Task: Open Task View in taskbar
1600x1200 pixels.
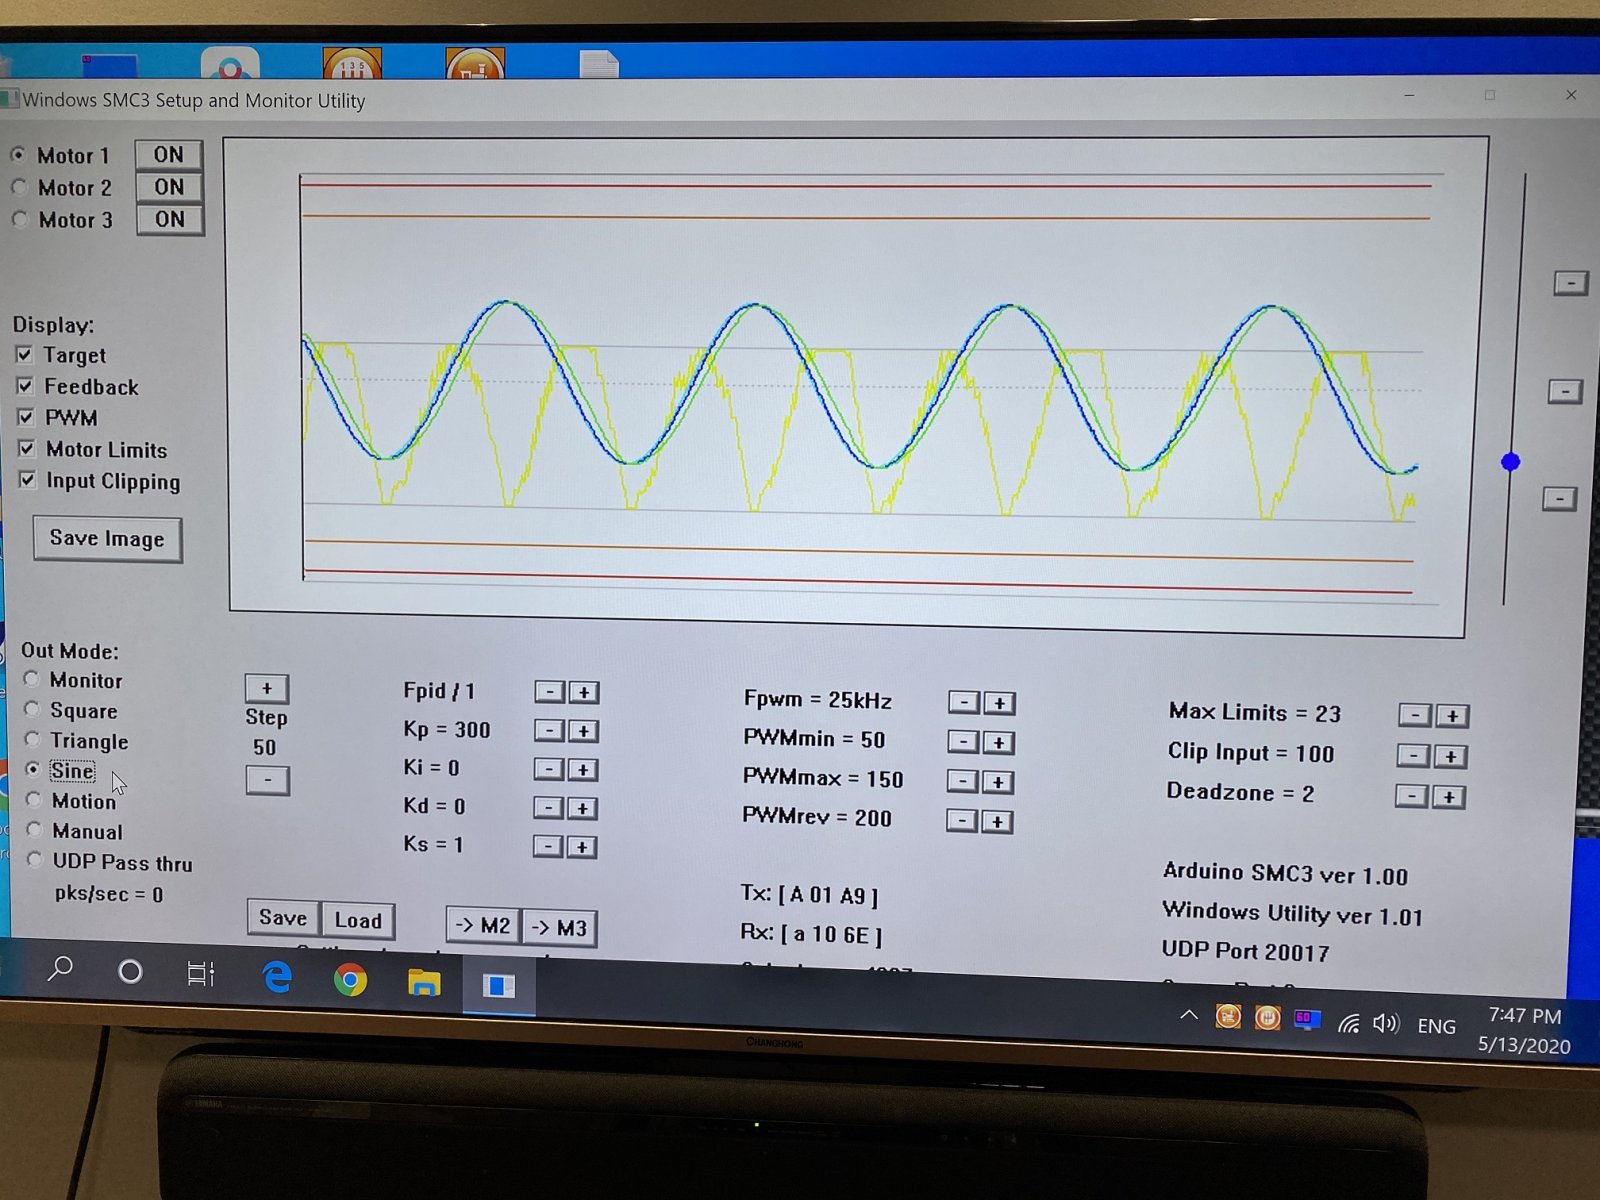Action: [x=201, y=974]
